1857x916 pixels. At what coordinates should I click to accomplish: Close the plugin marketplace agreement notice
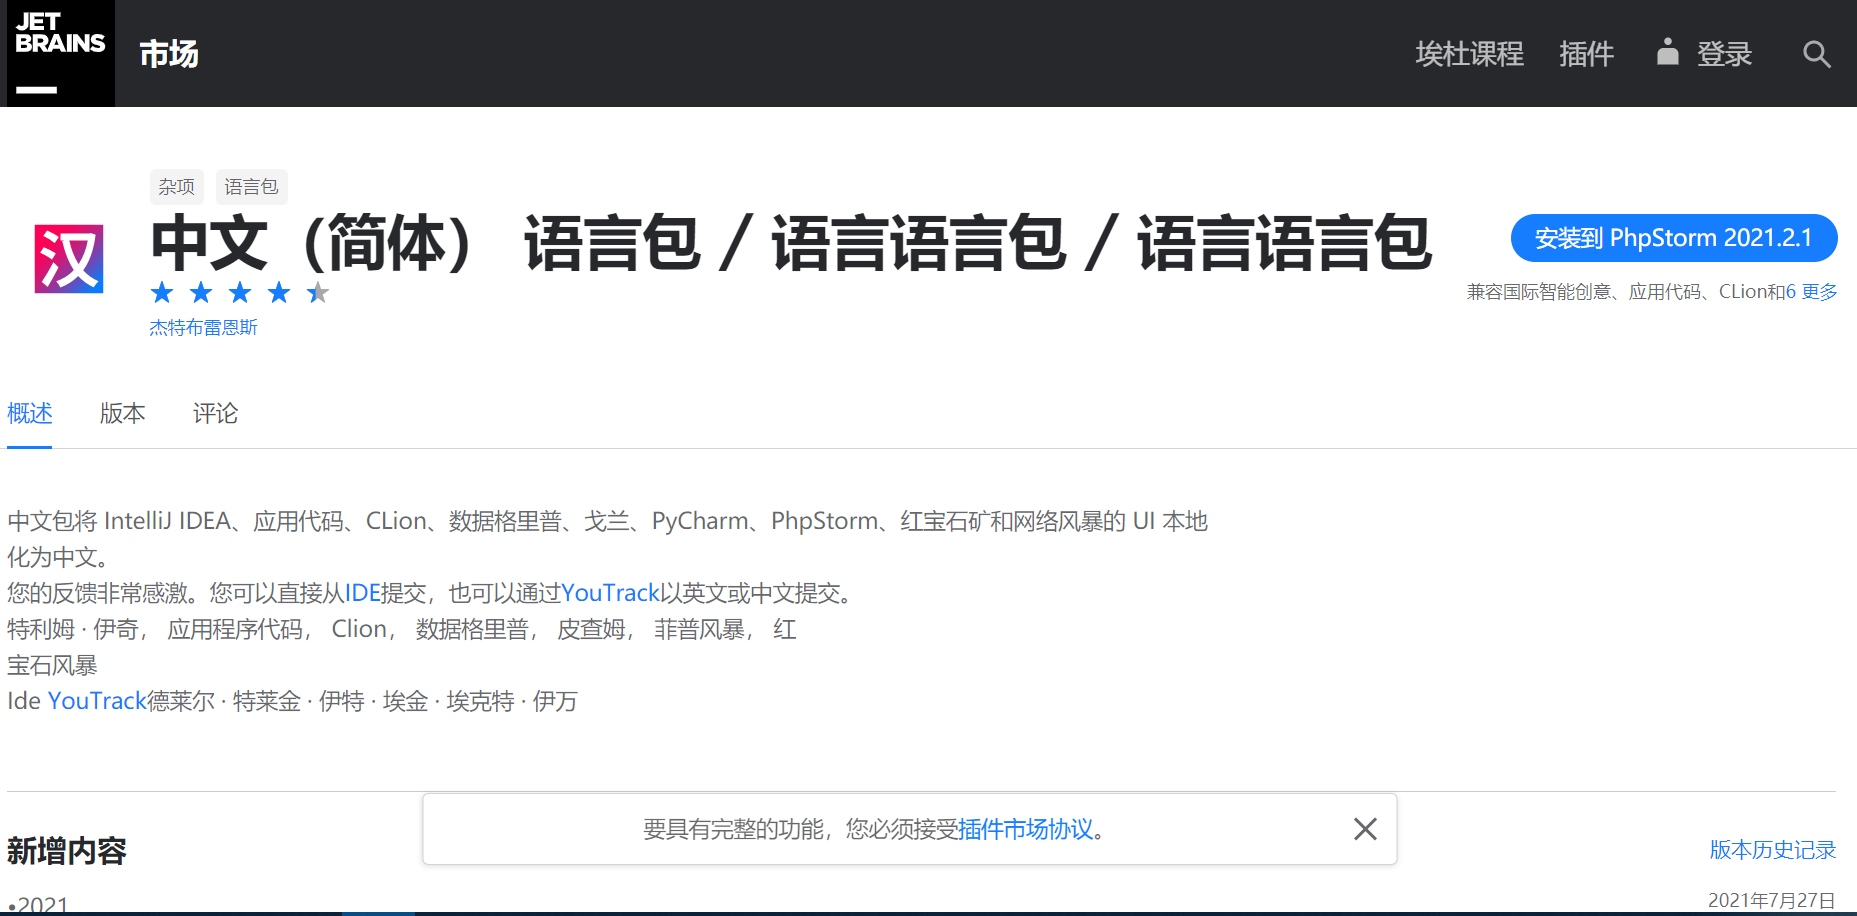[x=1365, y=829]
